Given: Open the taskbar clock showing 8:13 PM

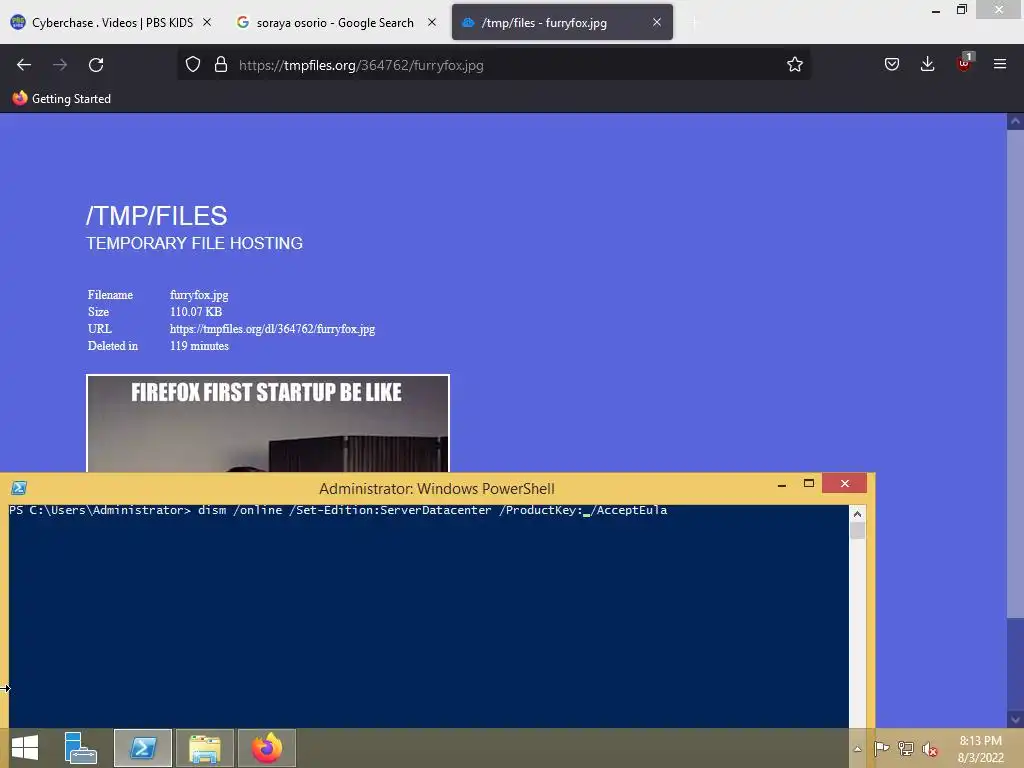Looking at the screenshot, I should pos(980,749).
